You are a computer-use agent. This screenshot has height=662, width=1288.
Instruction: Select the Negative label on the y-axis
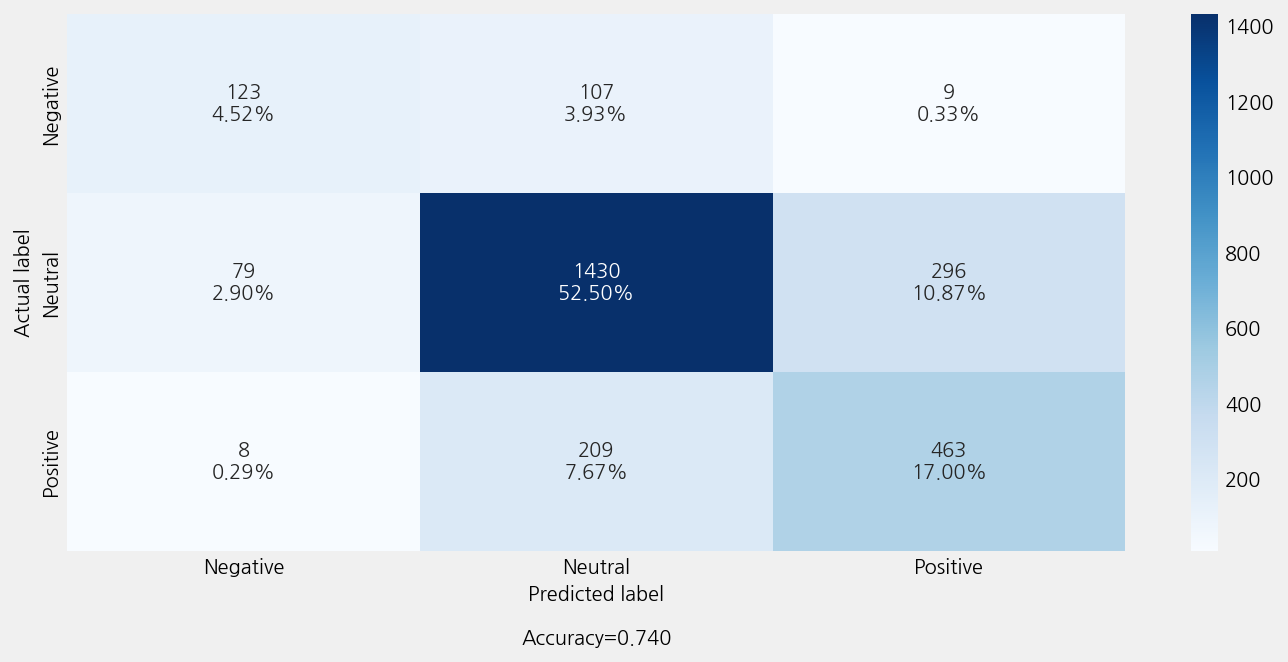coord(51,105)
